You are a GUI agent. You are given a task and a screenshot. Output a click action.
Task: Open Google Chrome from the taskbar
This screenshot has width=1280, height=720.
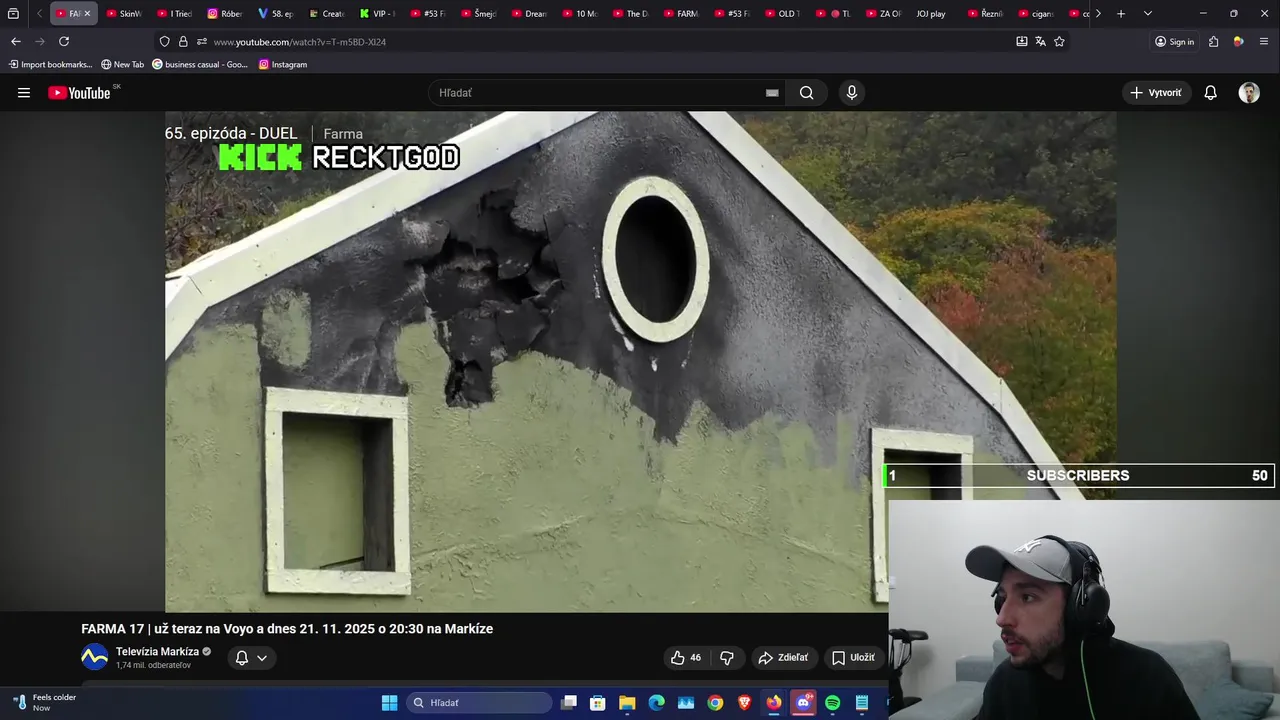[x=715, y=703]
